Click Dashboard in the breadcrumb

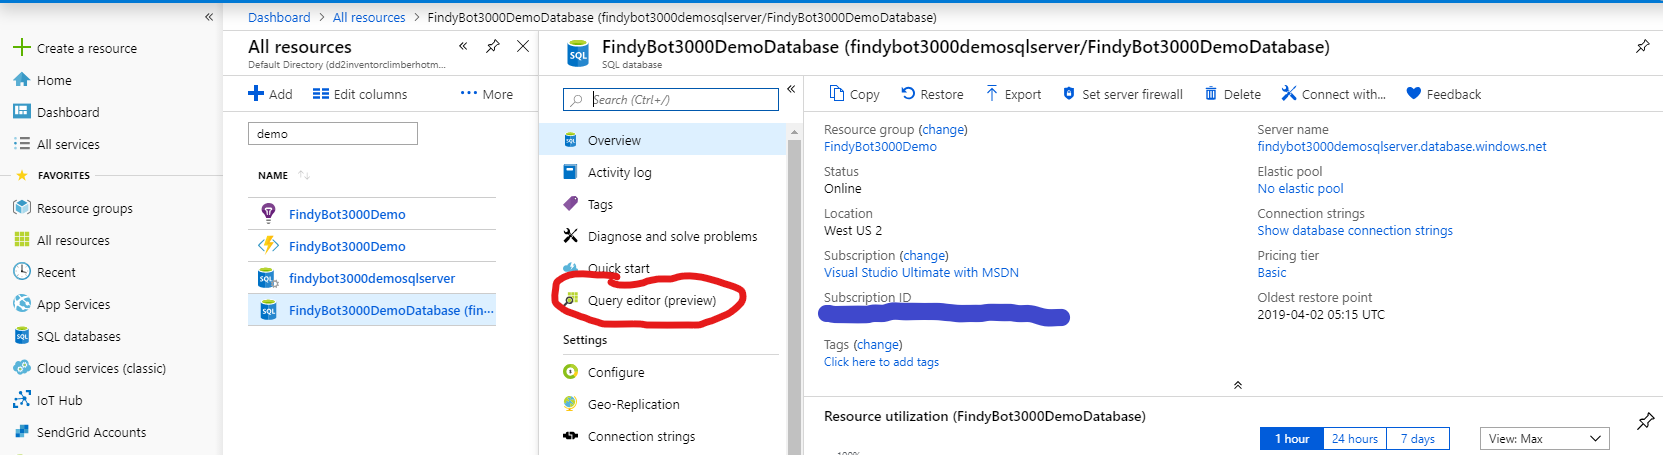click(x=279, y=17)
